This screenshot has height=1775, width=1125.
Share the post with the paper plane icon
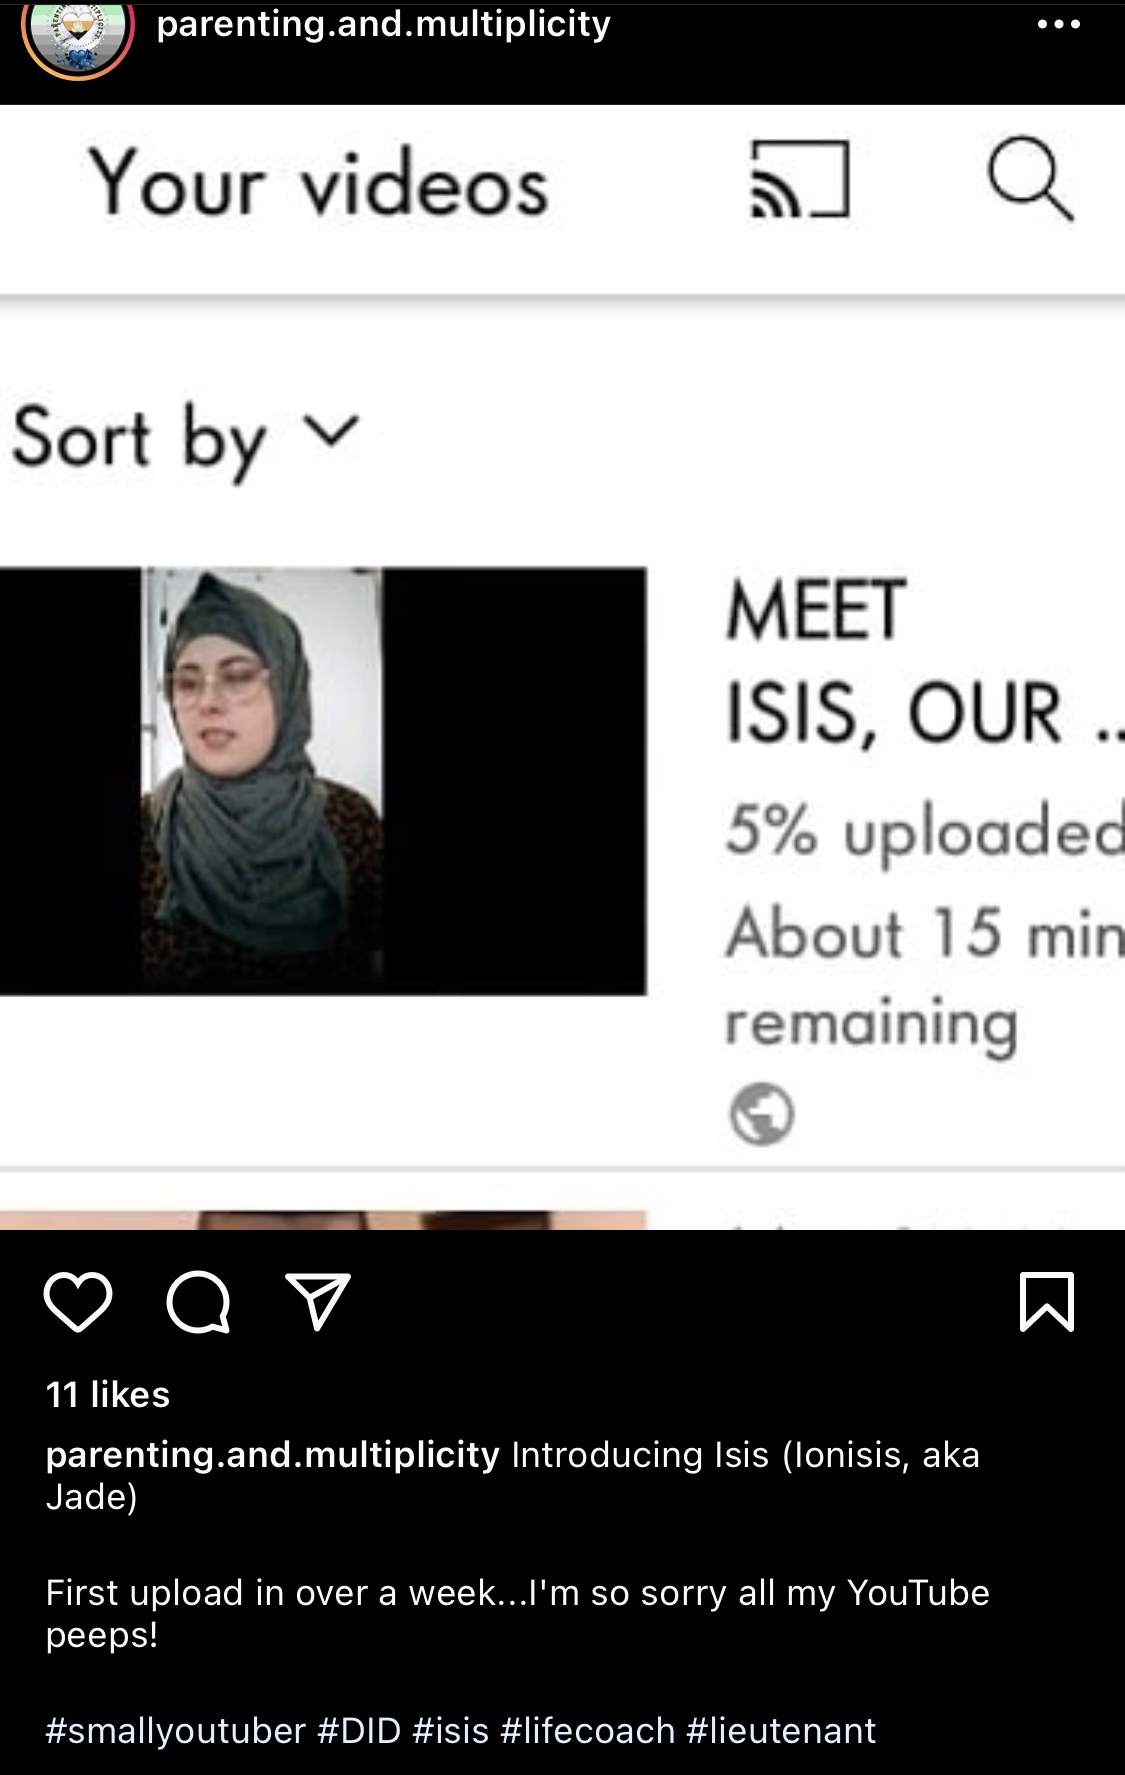coord(318,1301)
